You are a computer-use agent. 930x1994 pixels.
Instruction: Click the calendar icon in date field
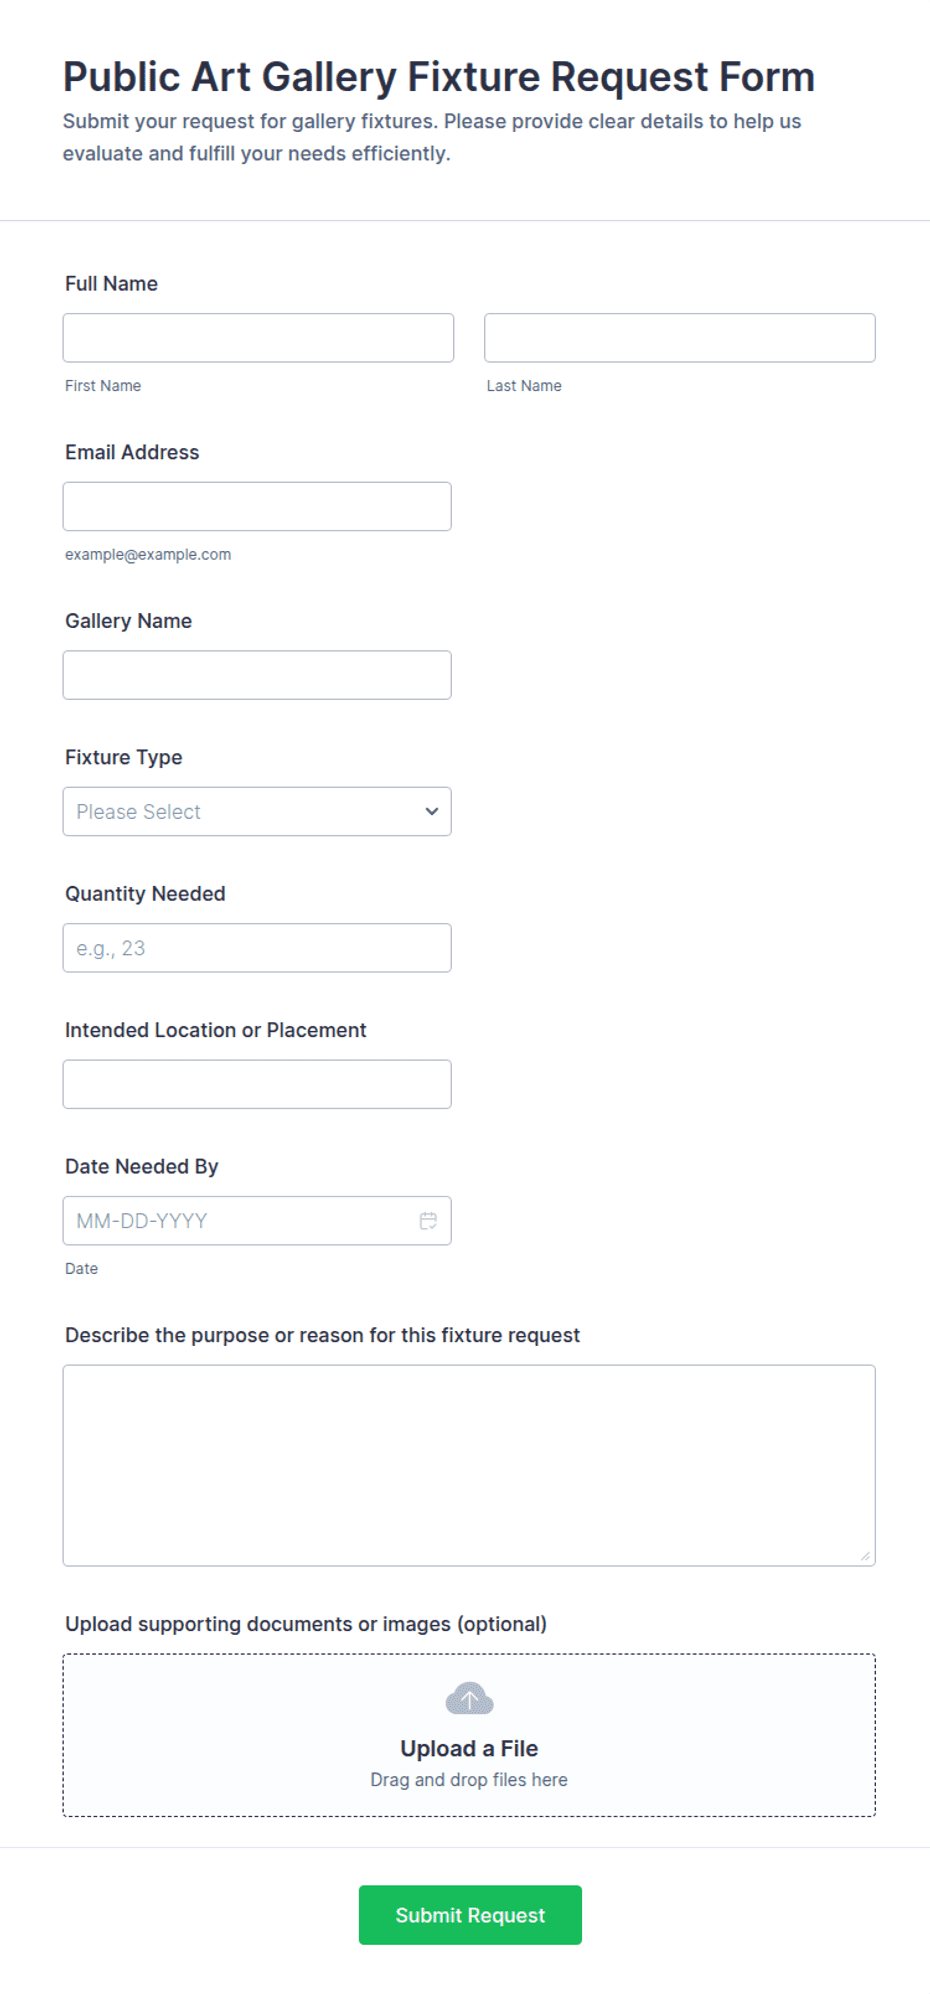pos(428,1220)
